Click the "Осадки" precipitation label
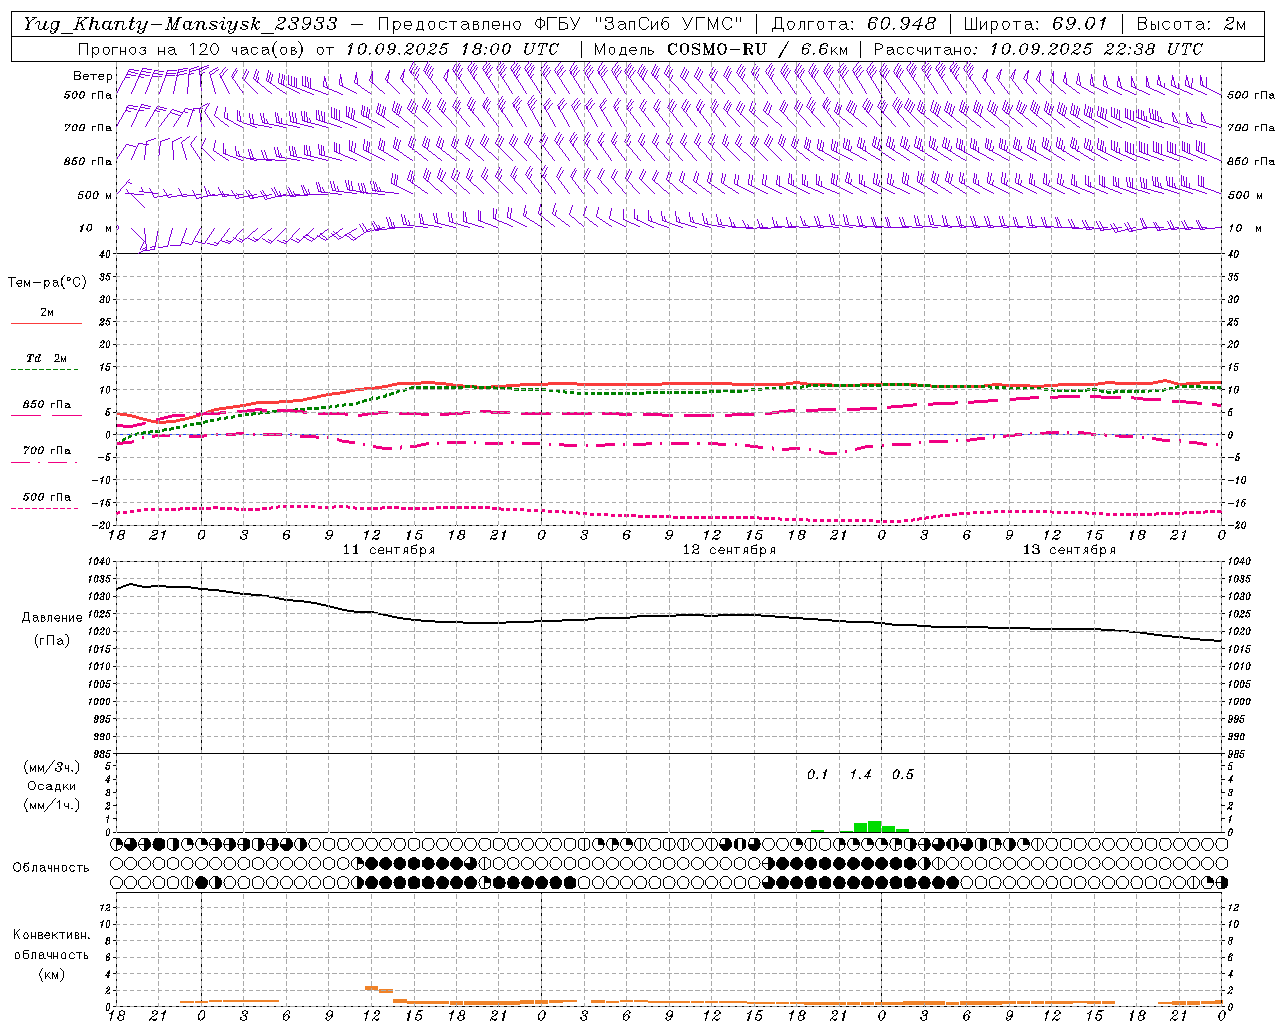 (x=52, y=786)
